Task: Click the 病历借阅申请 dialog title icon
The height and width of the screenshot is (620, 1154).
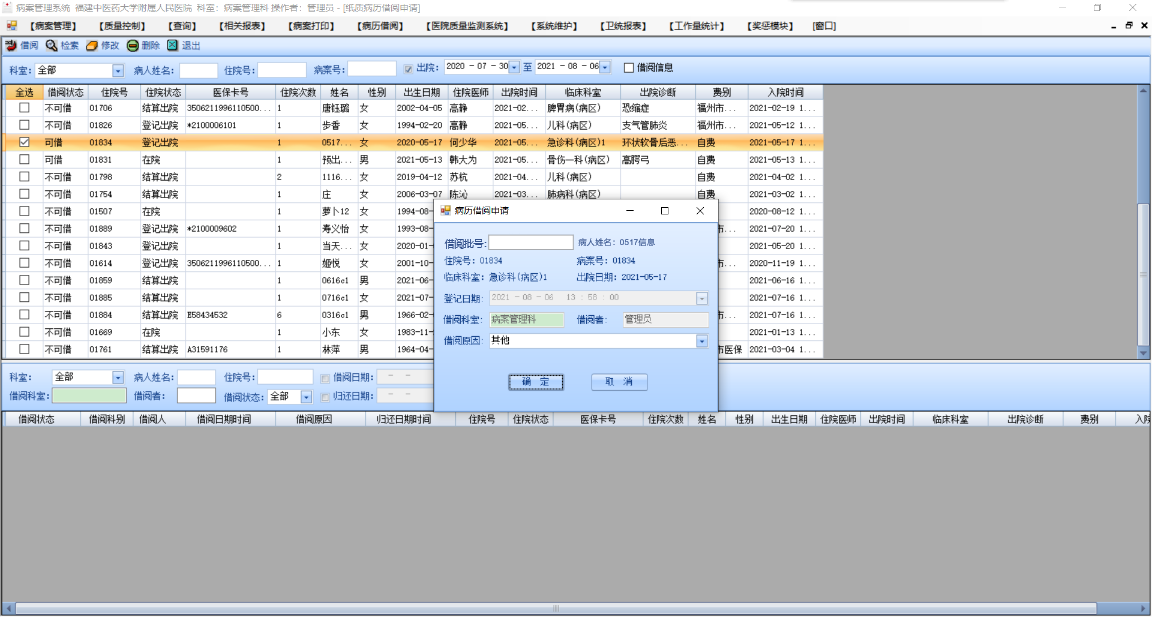Action: coord(445,211)
